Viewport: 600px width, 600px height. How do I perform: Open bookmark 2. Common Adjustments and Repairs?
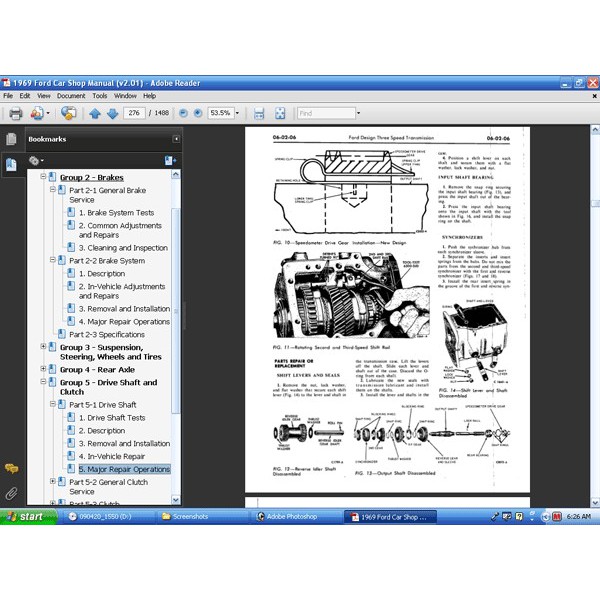[x=120, y=230]
